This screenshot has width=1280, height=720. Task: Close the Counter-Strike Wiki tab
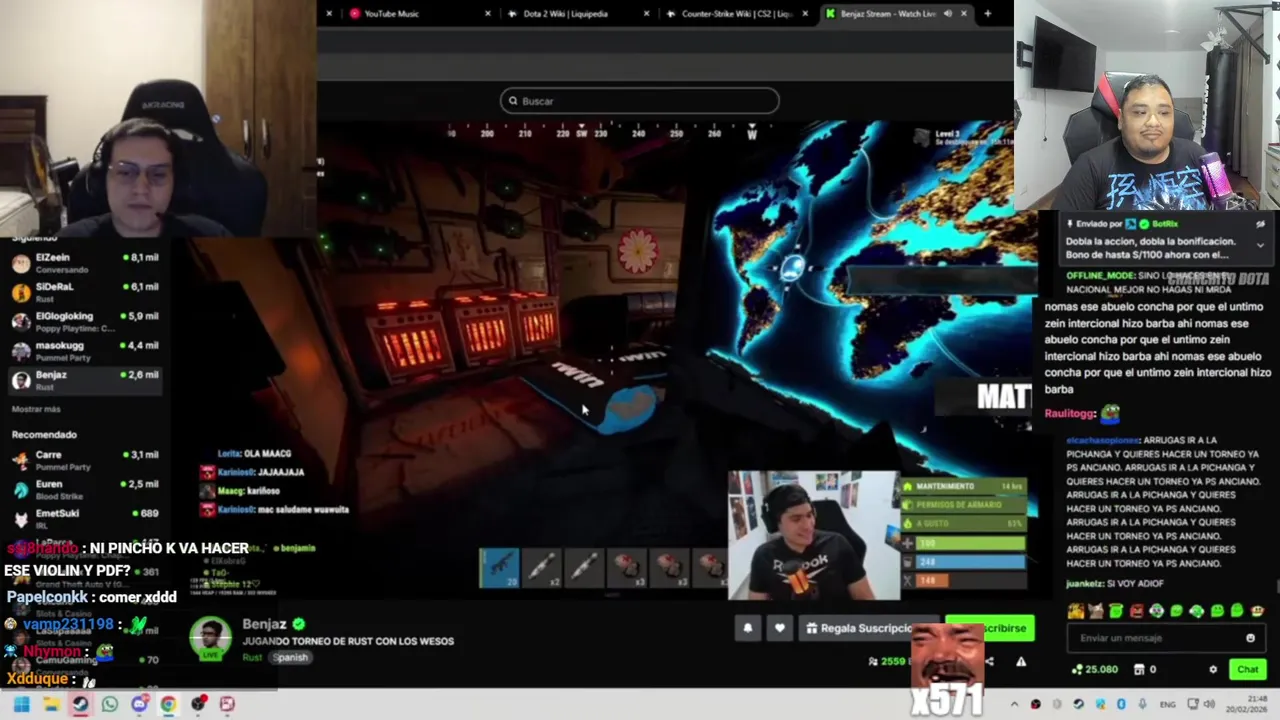[x=804, y=13]
